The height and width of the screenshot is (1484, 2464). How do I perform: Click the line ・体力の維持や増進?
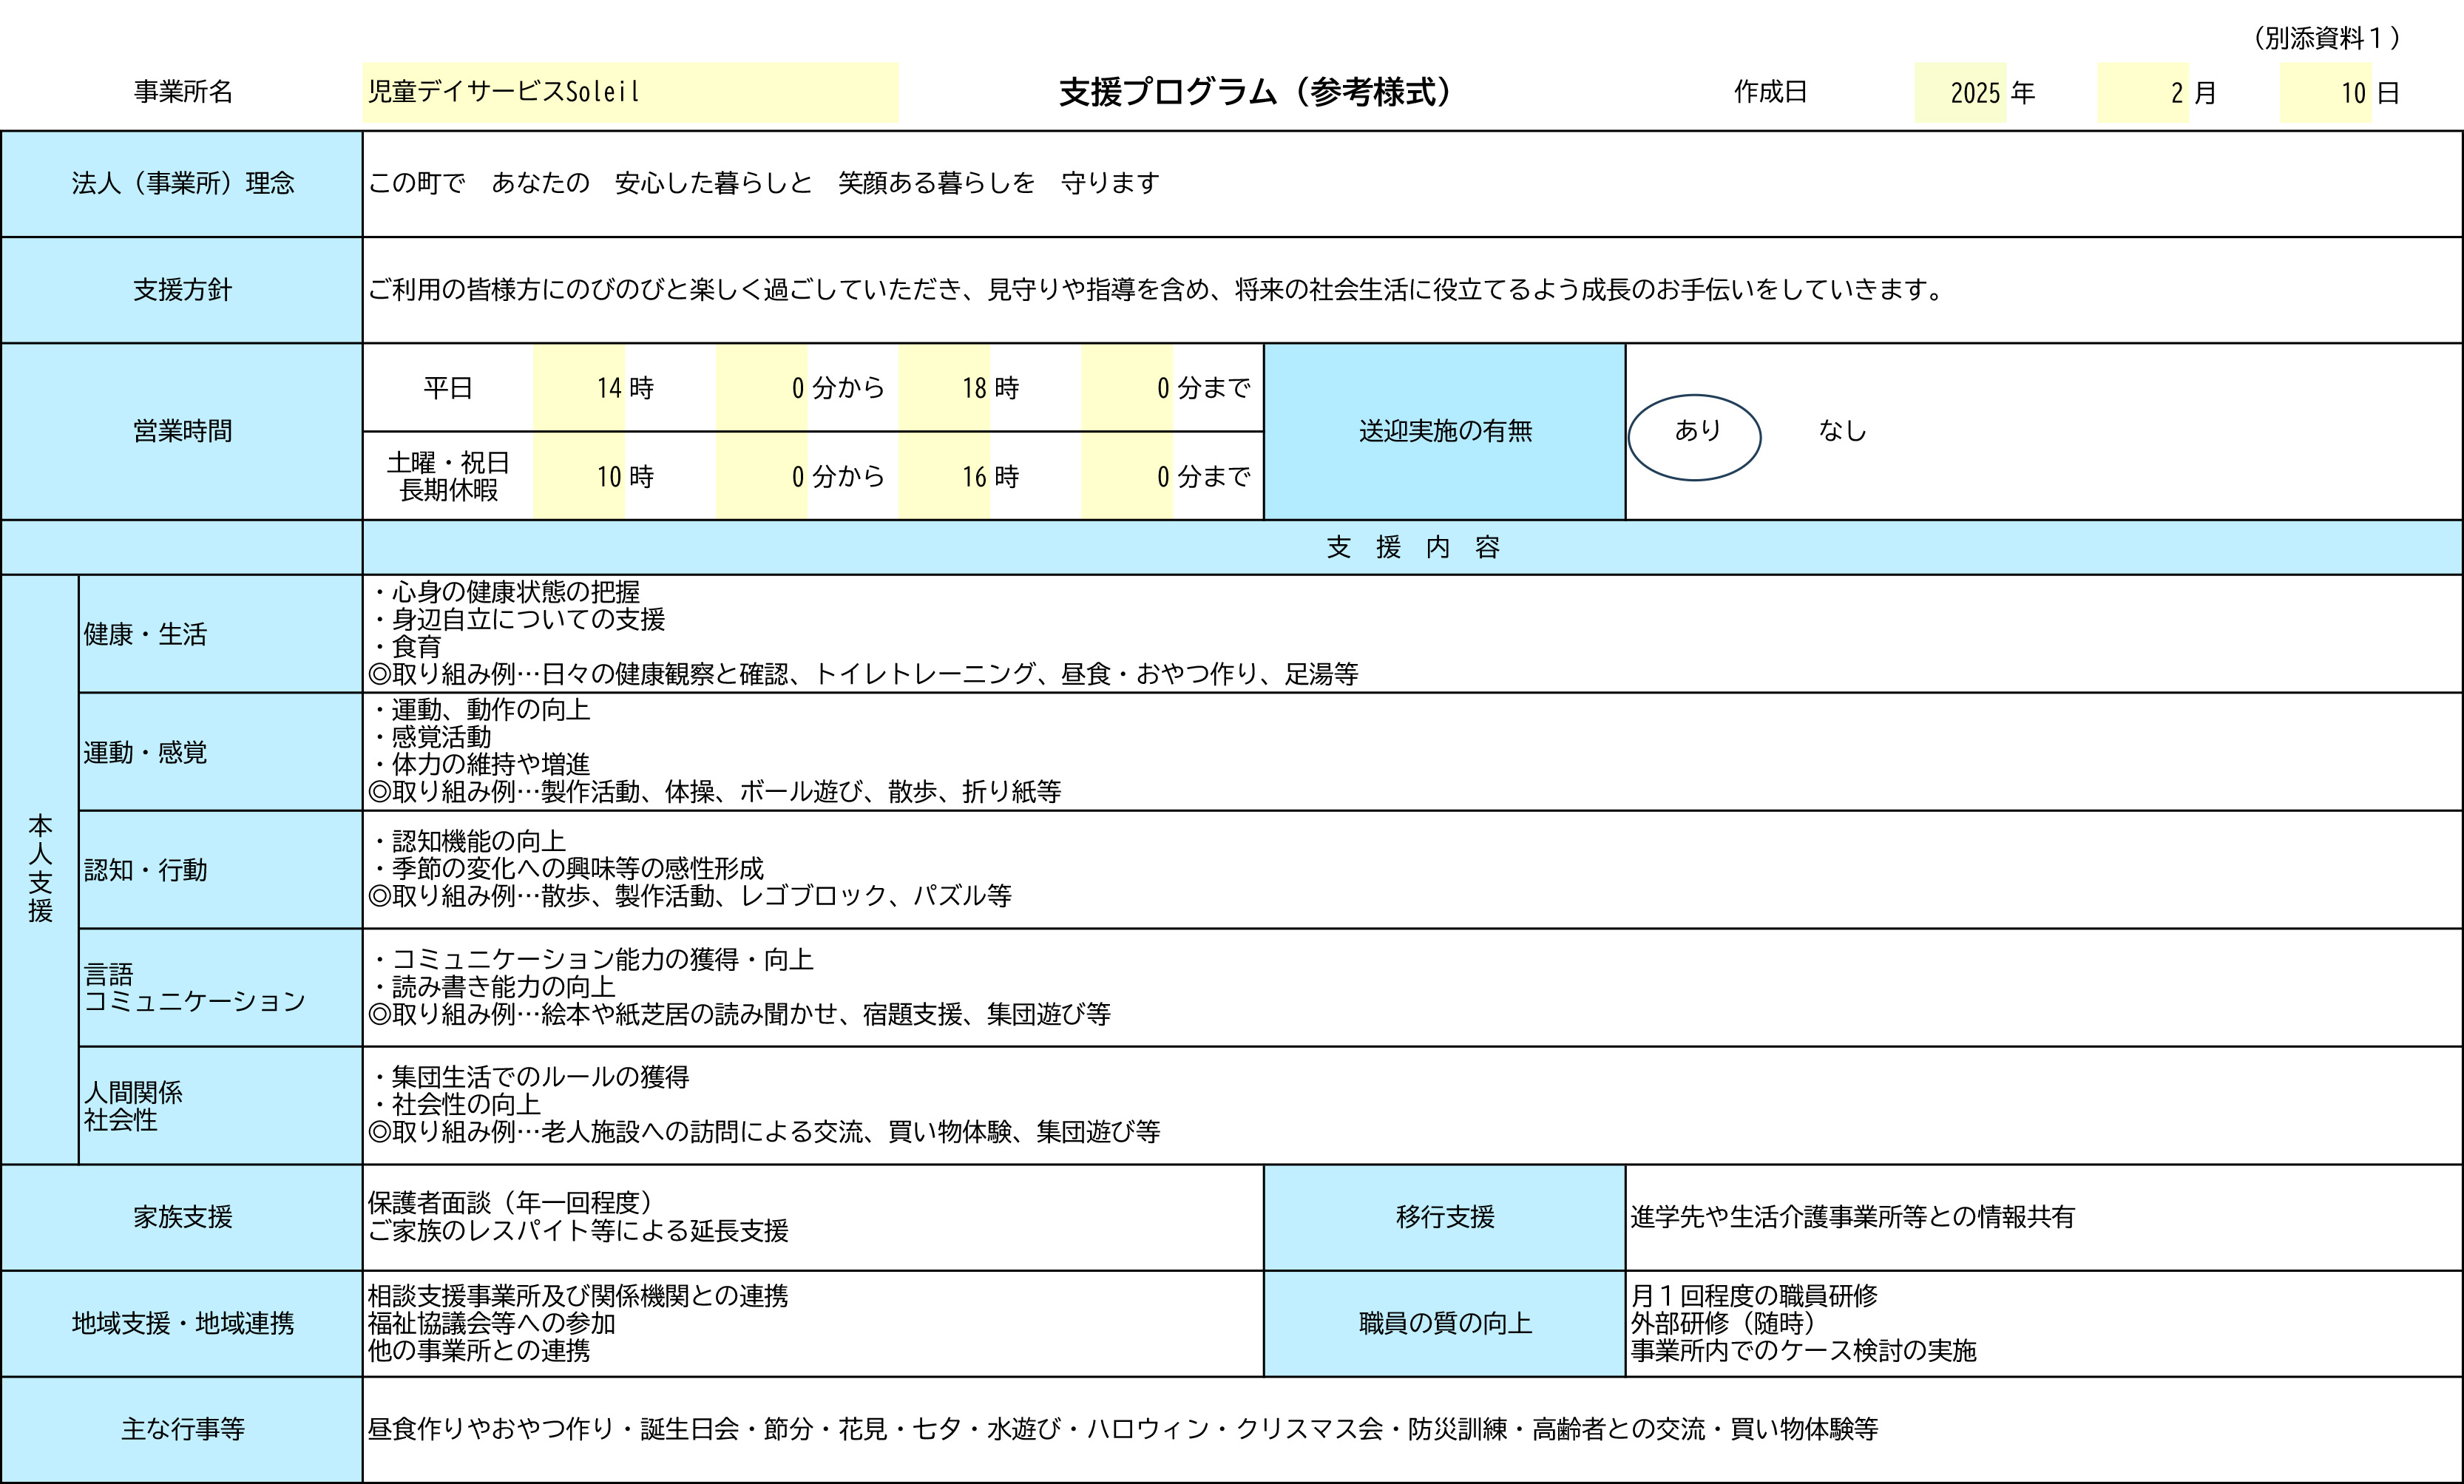pos(480,764)
